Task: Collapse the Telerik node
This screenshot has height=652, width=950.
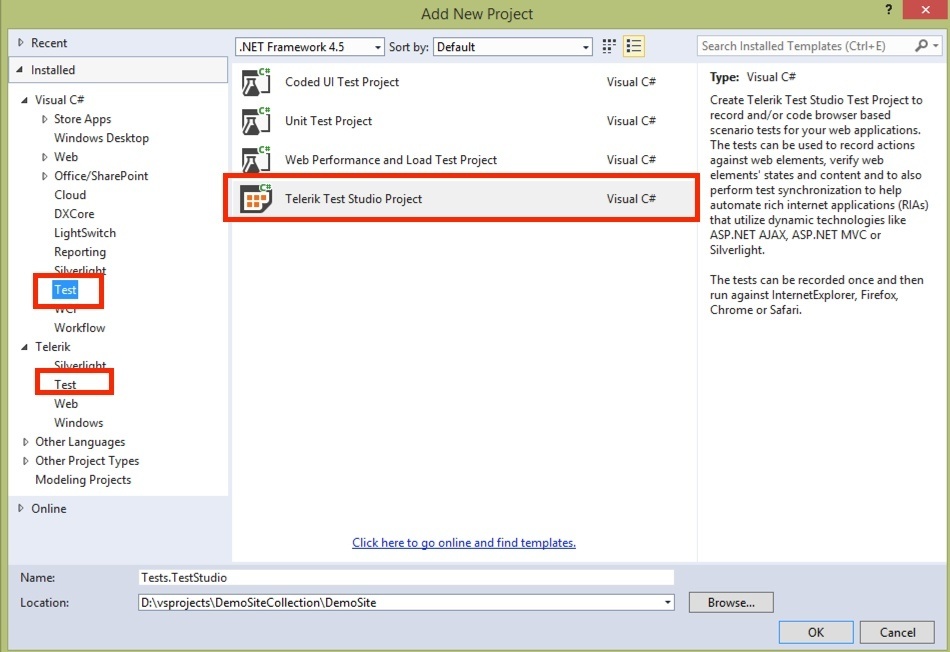Action: (x=24, y=347)
